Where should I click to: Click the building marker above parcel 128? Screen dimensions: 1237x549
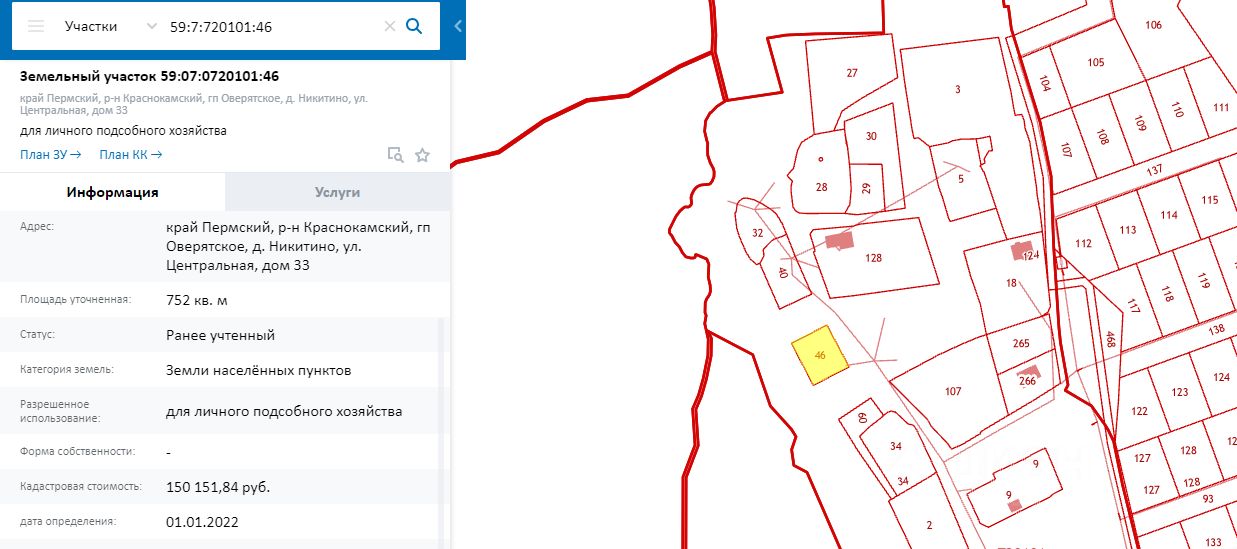[x=839, y=240]
